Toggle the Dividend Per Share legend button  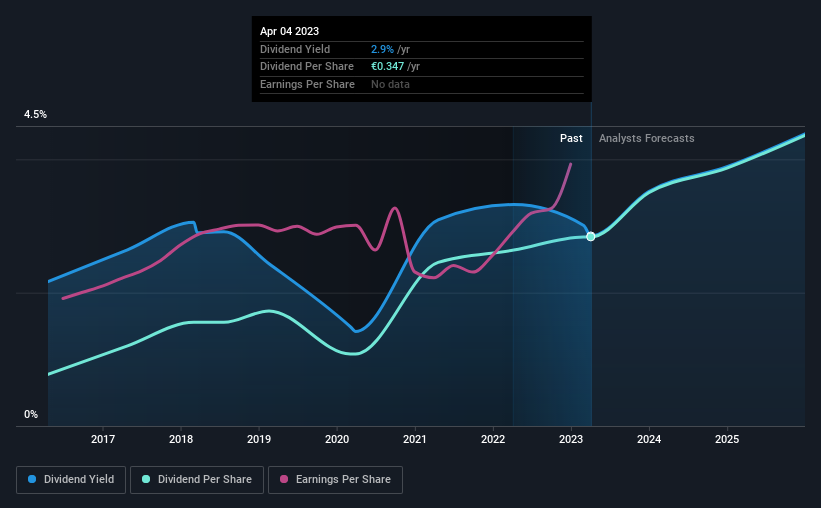point(197,480)
